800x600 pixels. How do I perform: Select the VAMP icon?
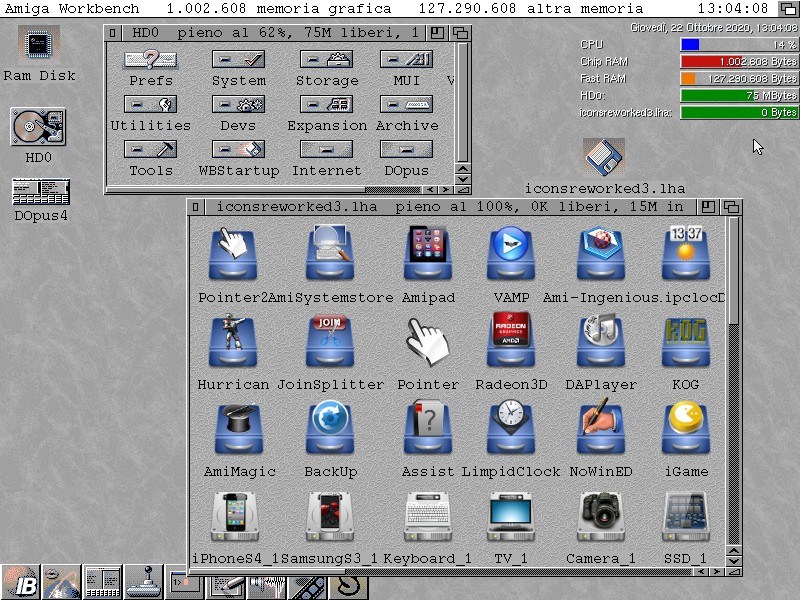(x=511, y=255)
